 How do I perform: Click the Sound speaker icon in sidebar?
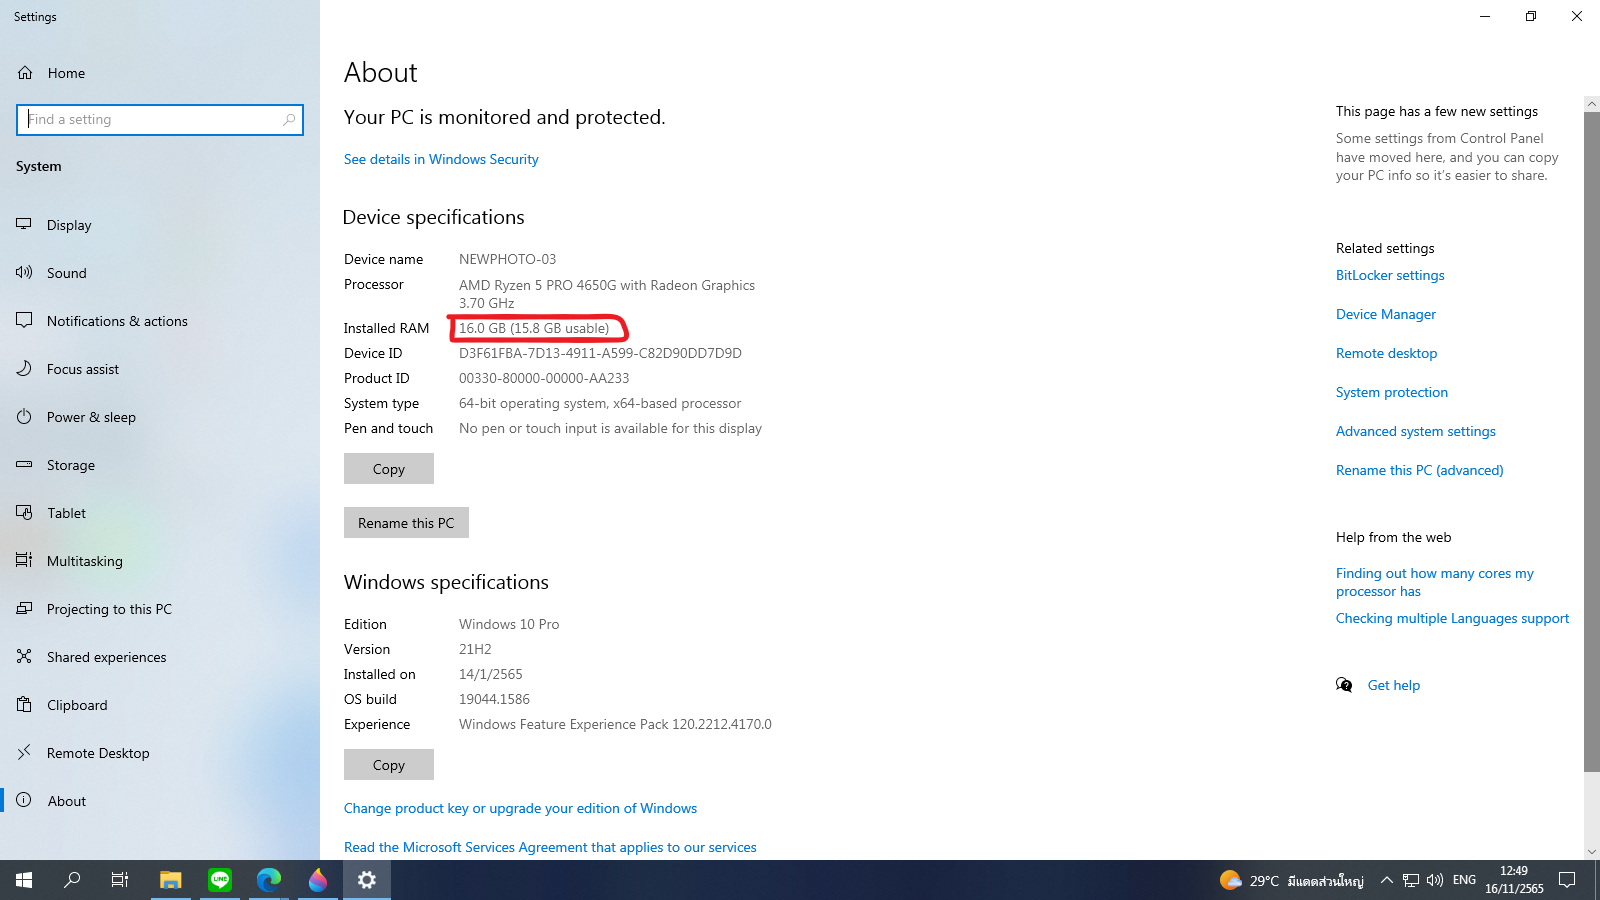[x=24, y=272]
